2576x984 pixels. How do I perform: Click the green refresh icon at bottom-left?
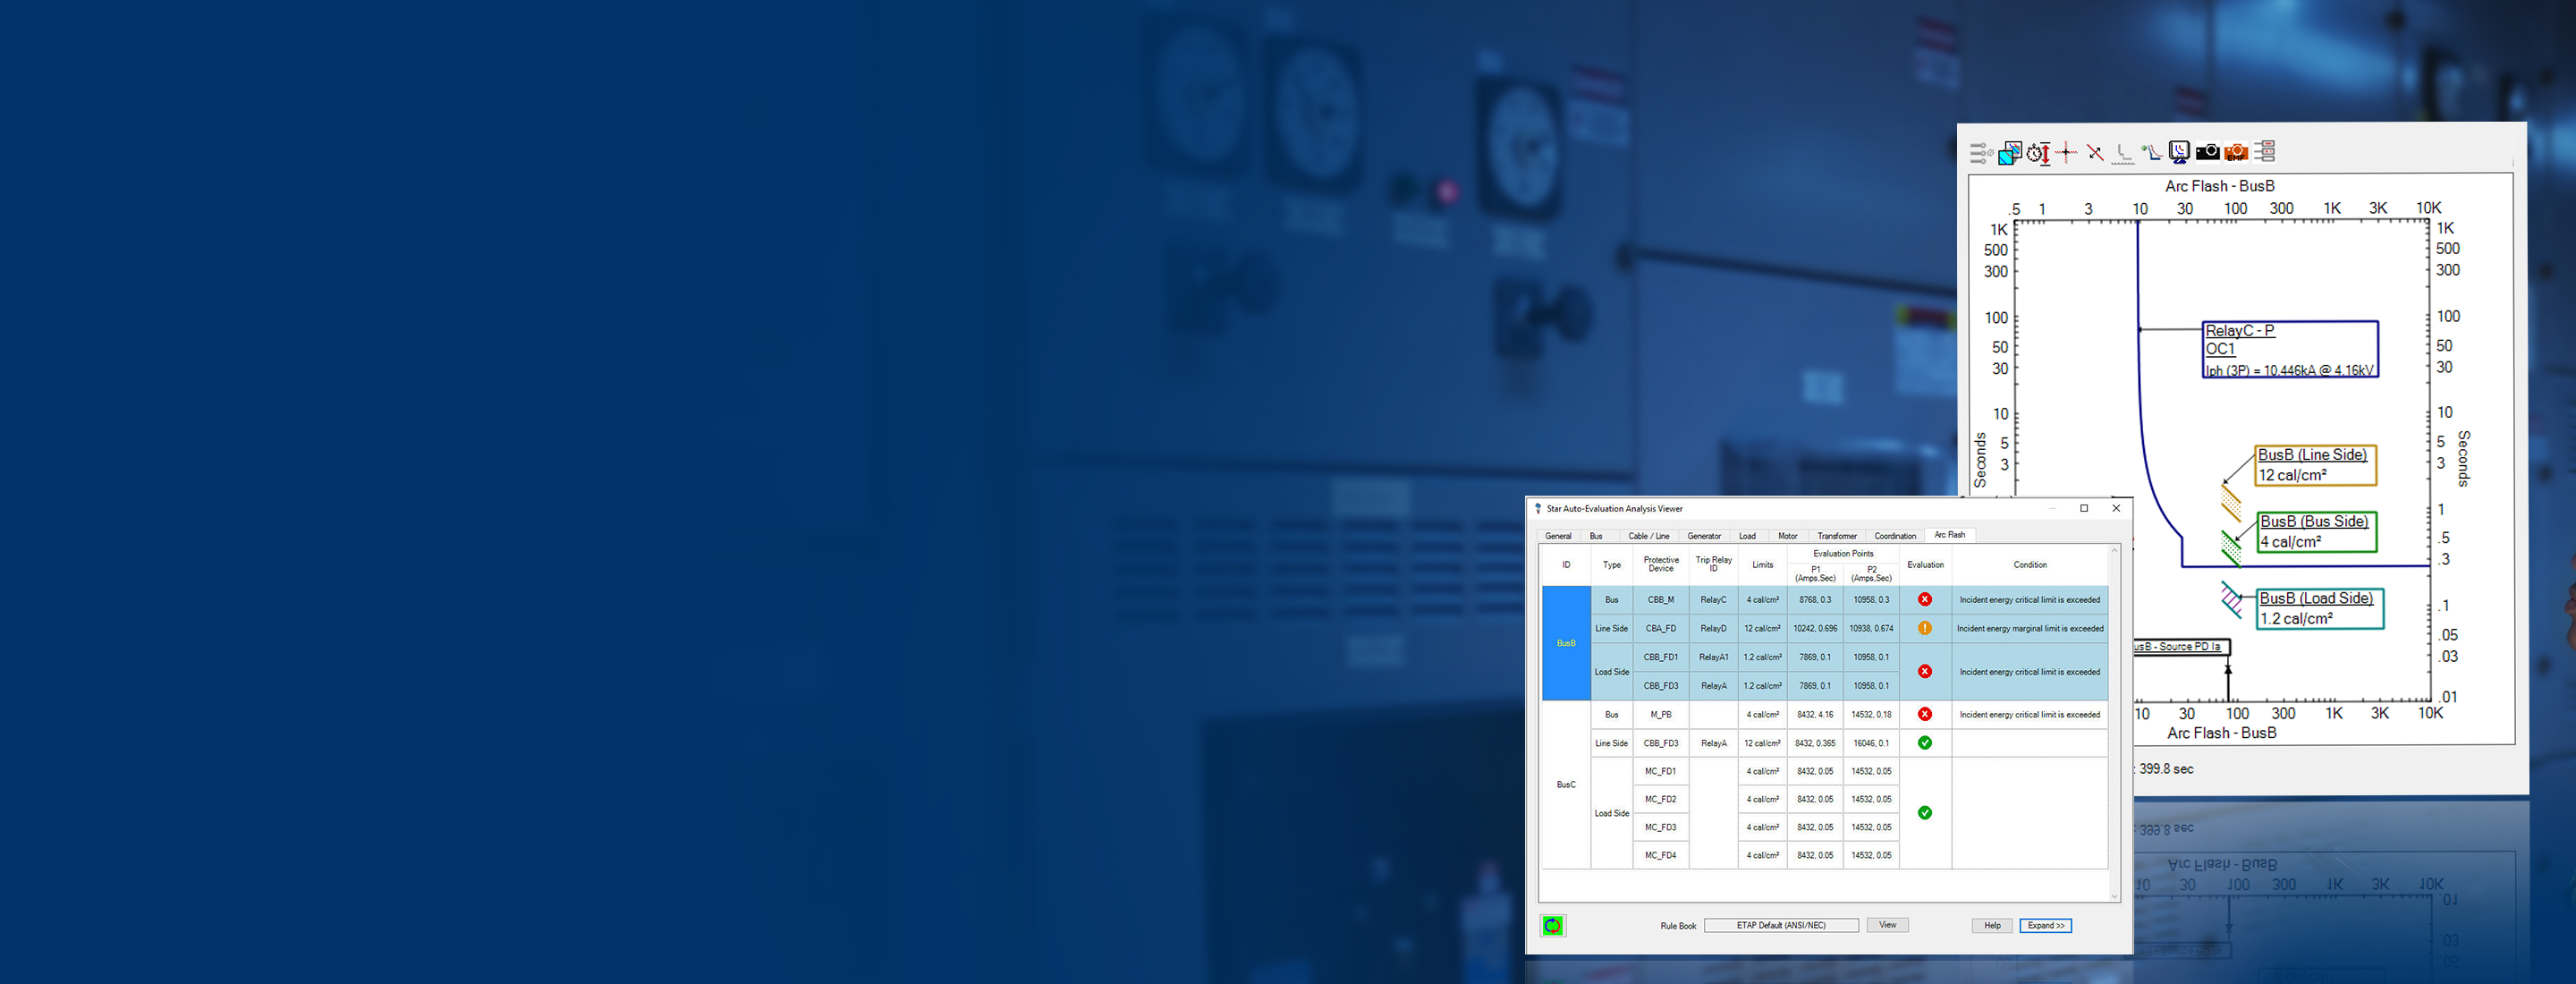pos(1552,926)
